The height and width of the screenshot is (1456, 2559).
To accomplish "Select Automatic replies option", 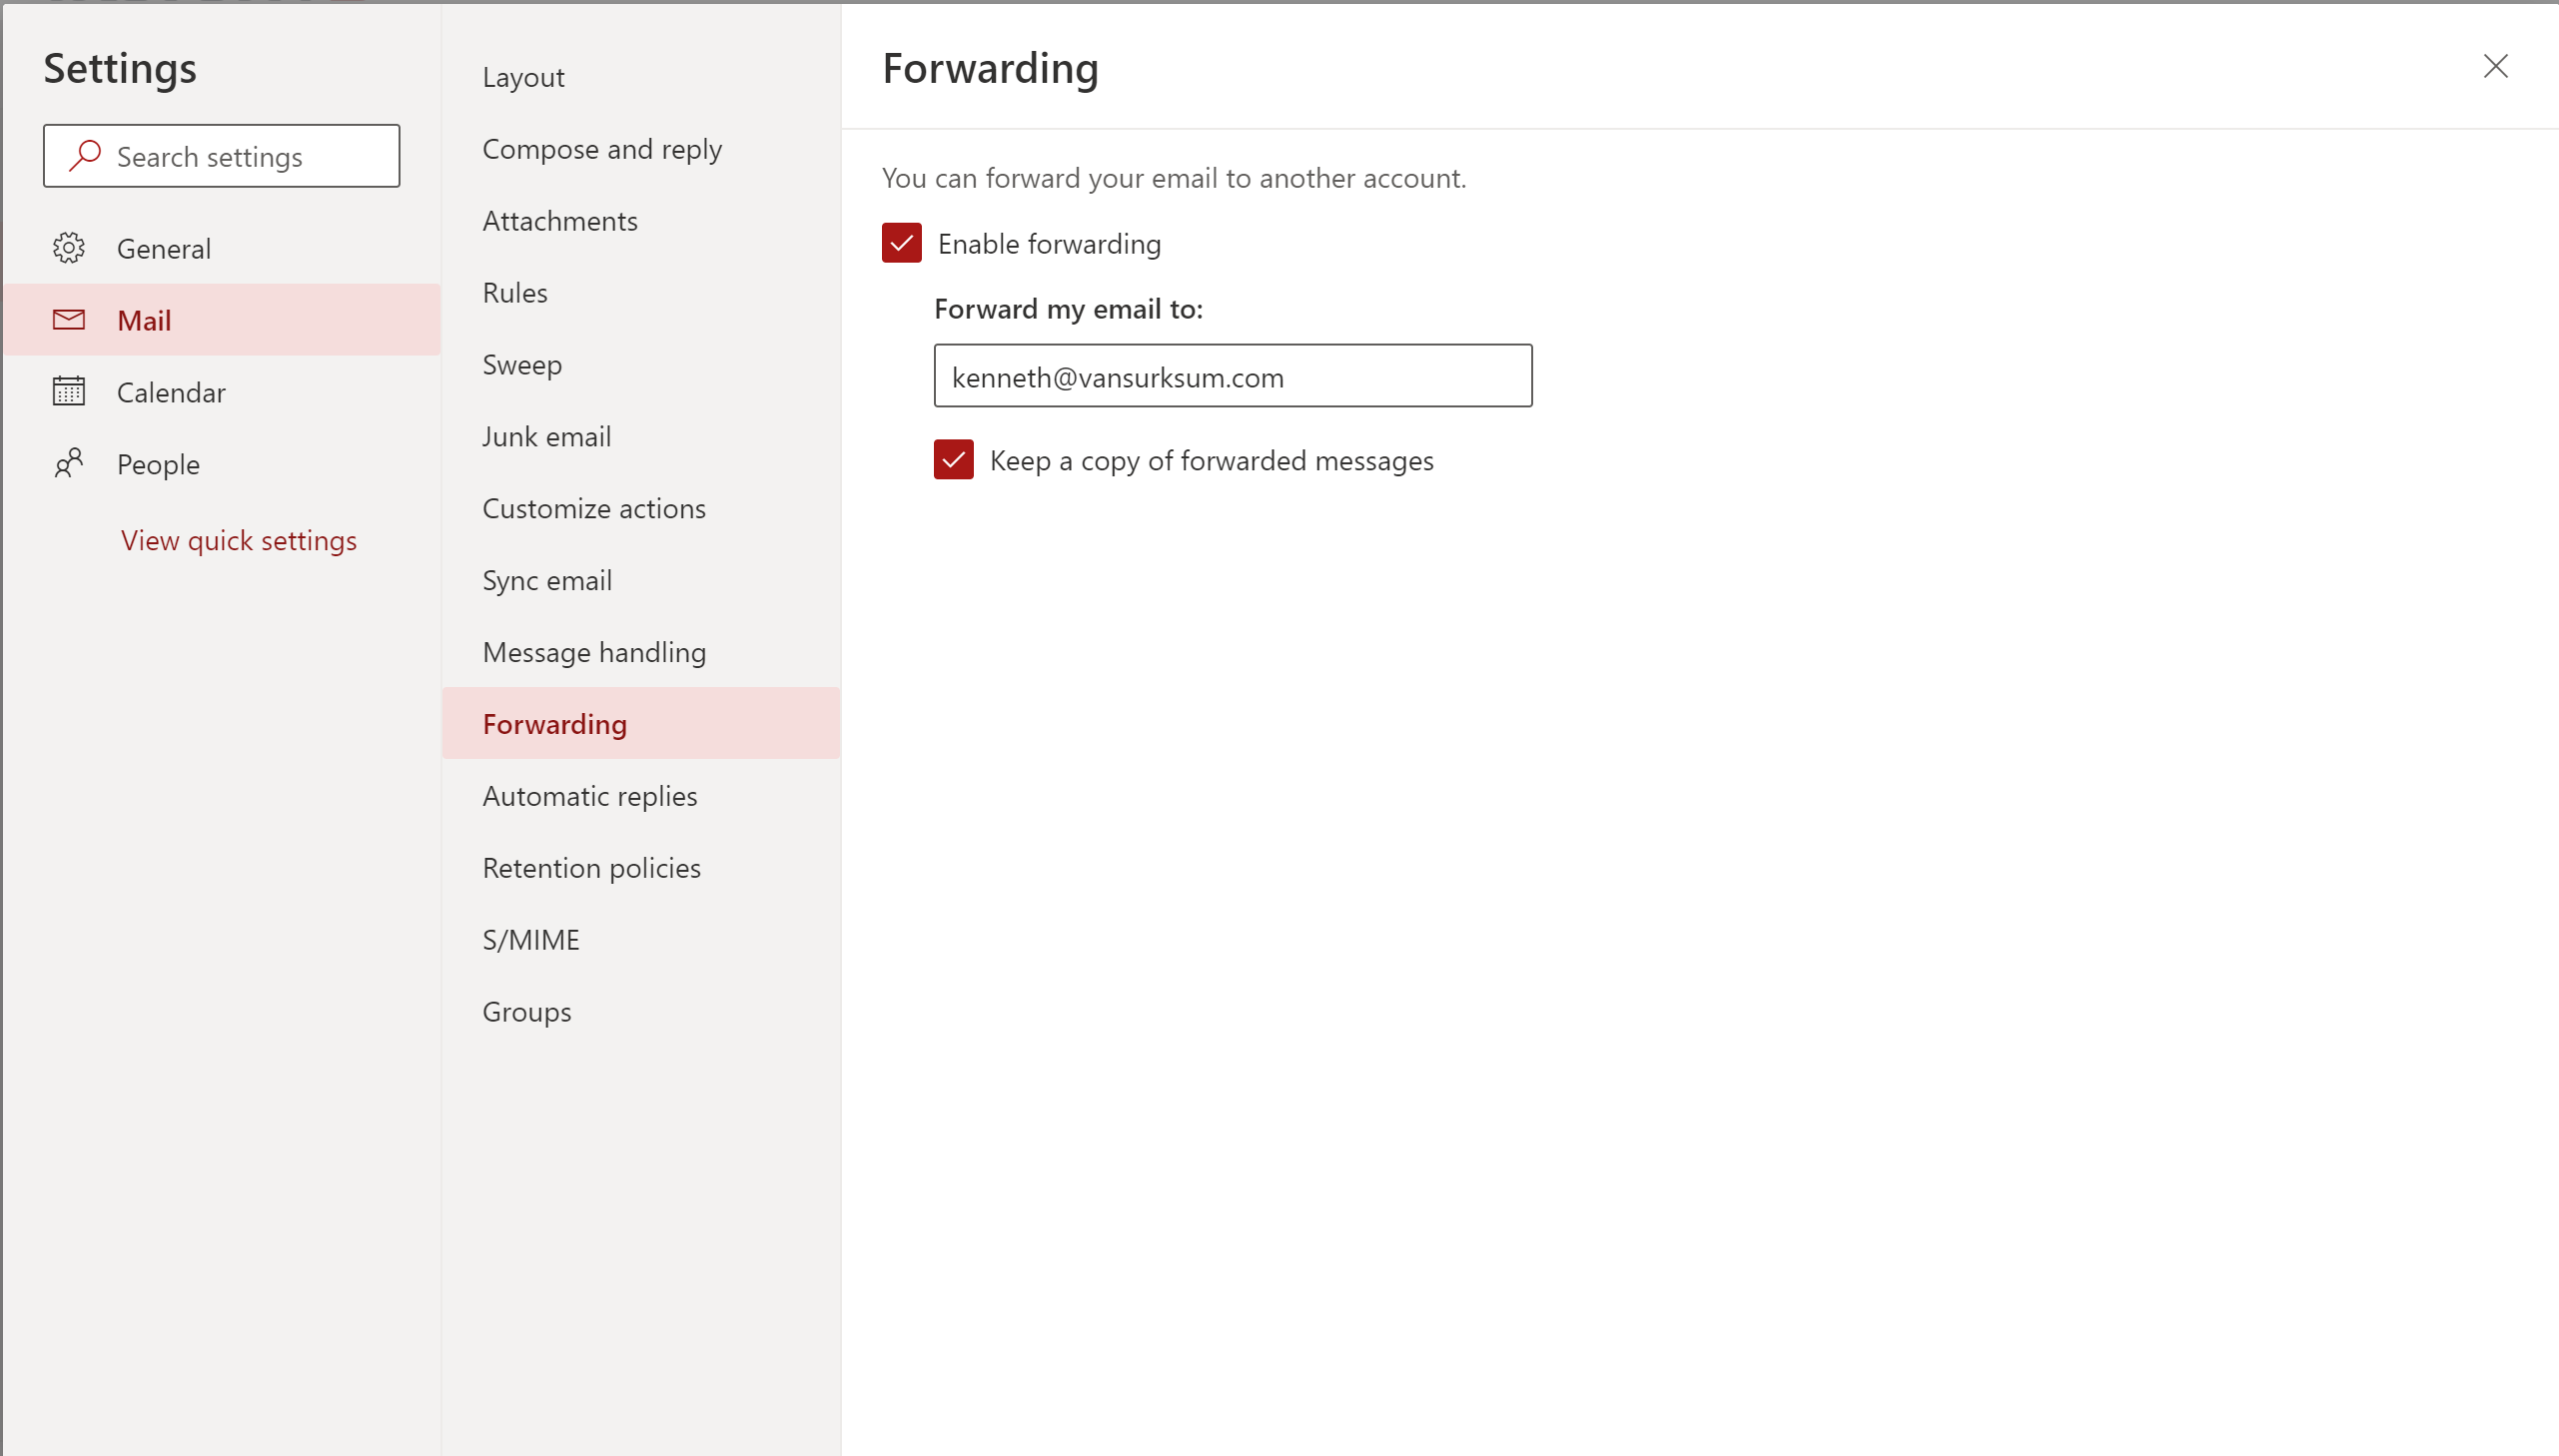I will tap(589, 796).
